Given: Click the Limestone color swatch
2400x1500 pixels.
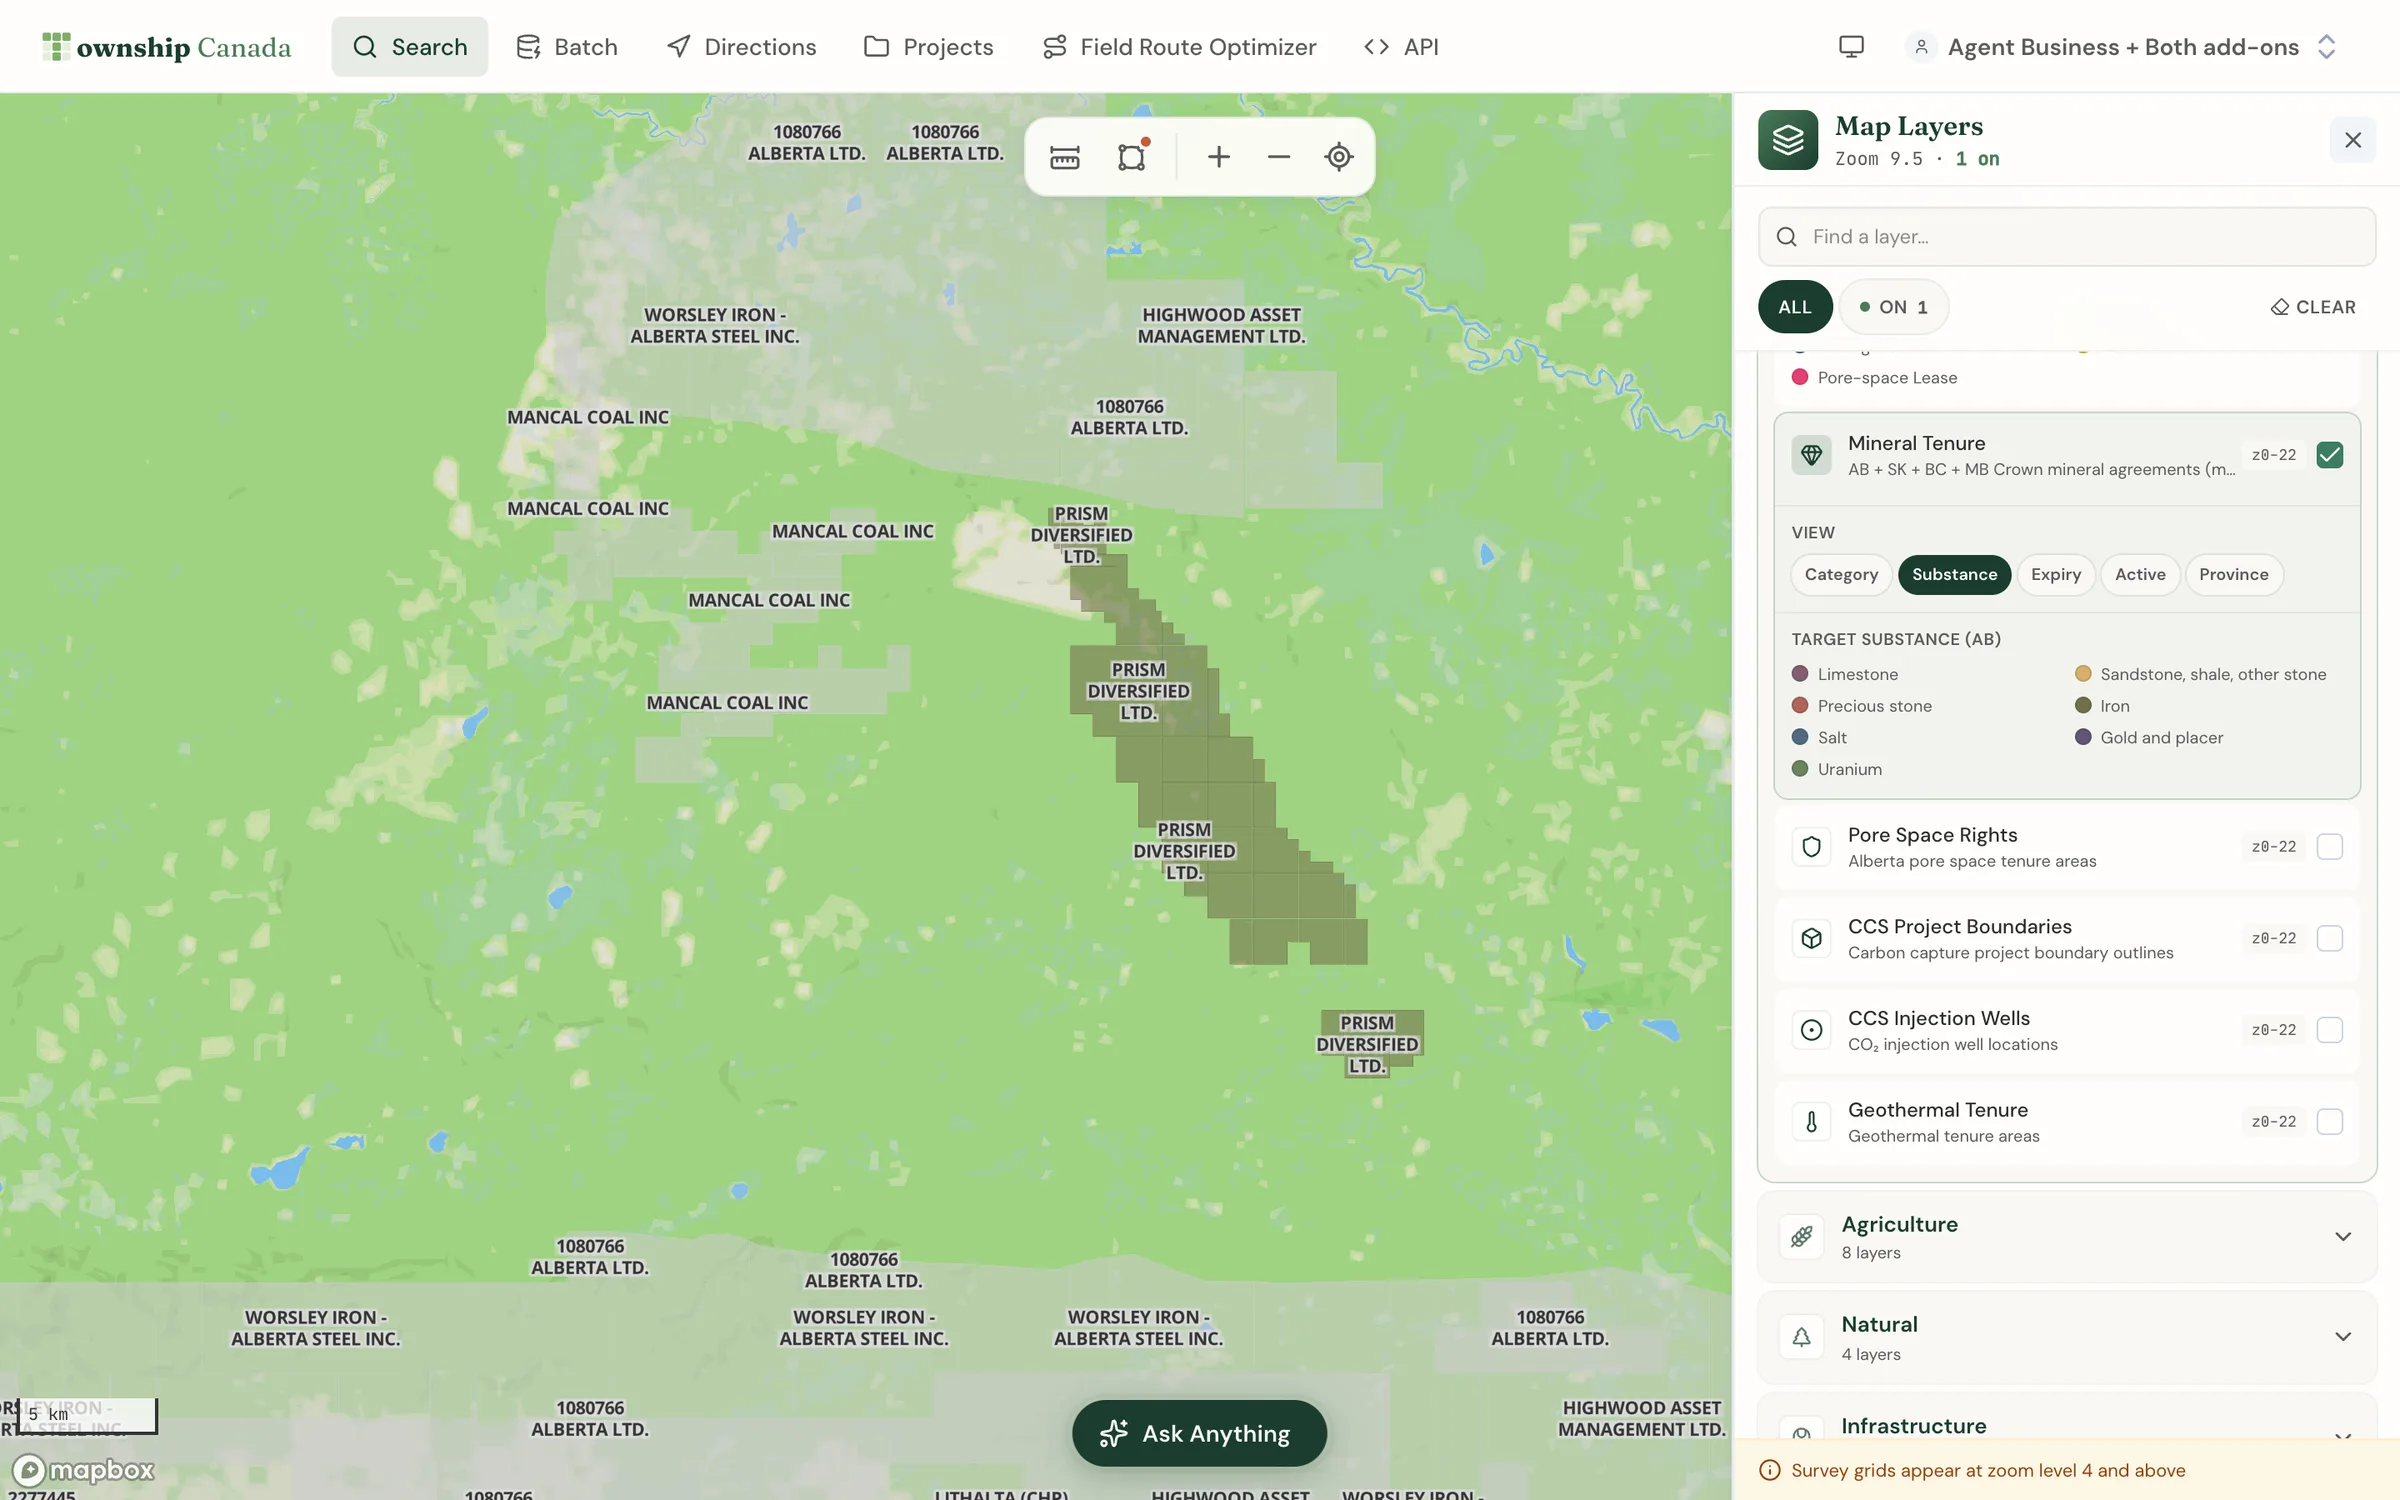Looking at the screenshot, I should [1800, 674].
